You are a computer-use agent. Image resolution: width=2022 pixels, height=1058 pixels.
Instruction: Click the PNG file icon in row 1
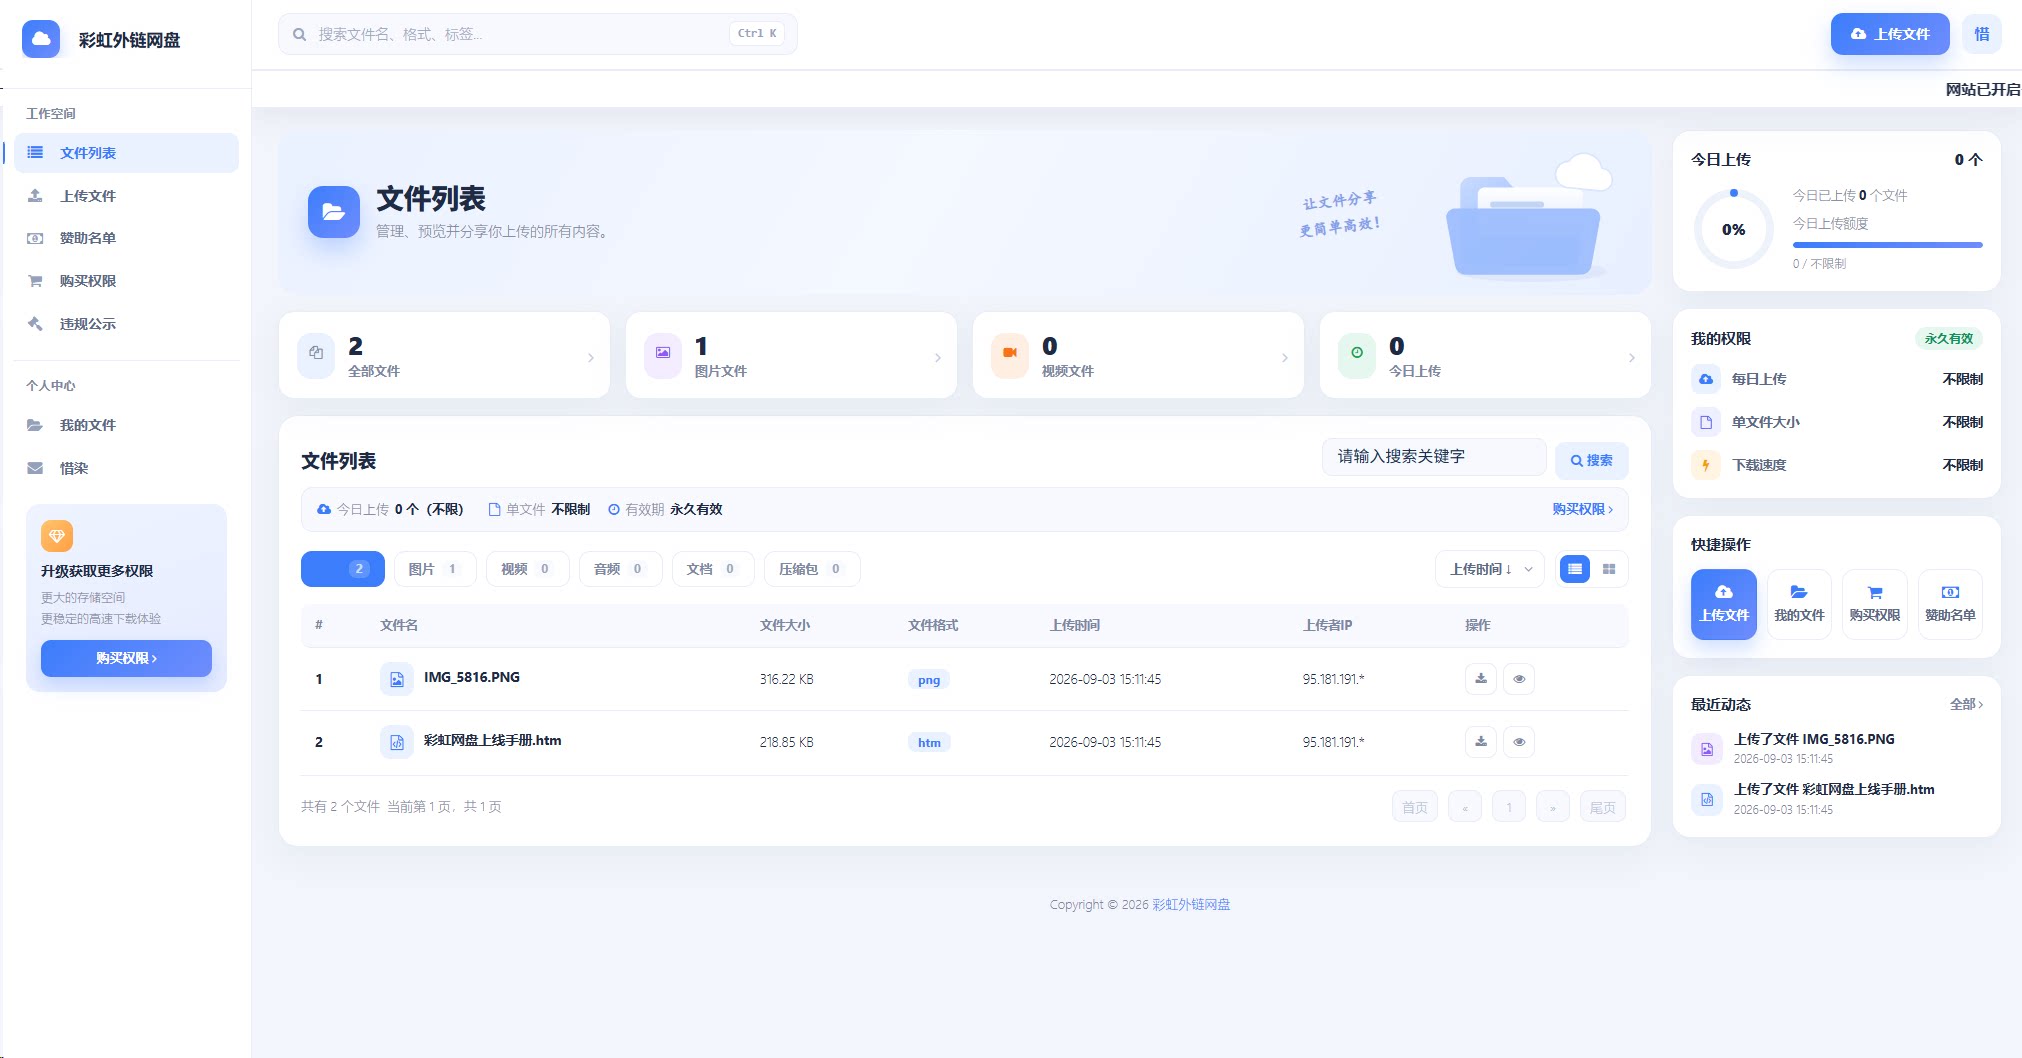(397, 679)
